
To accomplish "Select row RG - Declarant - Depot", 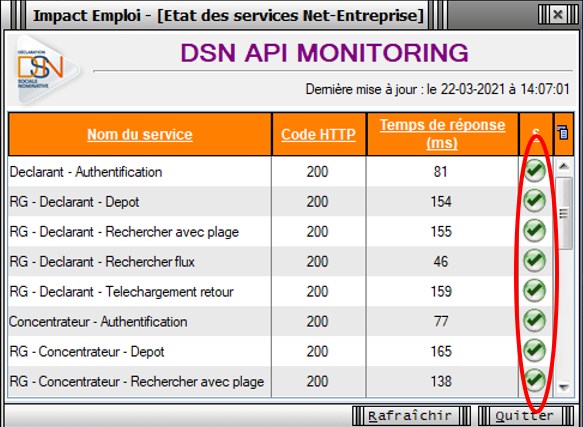I will click(280, 201).
